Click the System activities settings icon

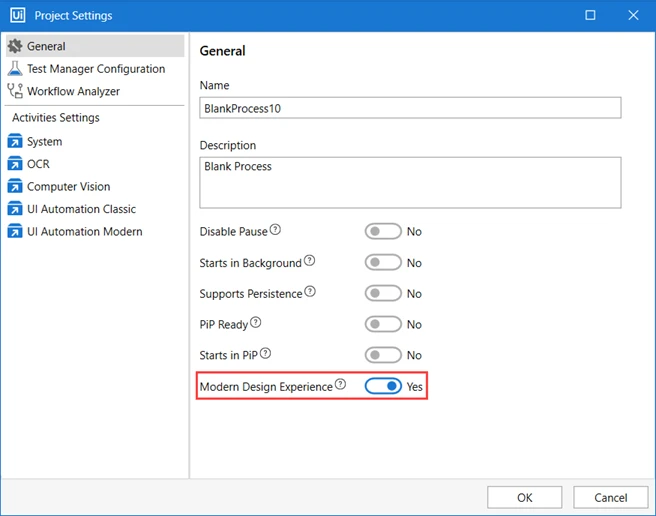[x=15, y=141]
